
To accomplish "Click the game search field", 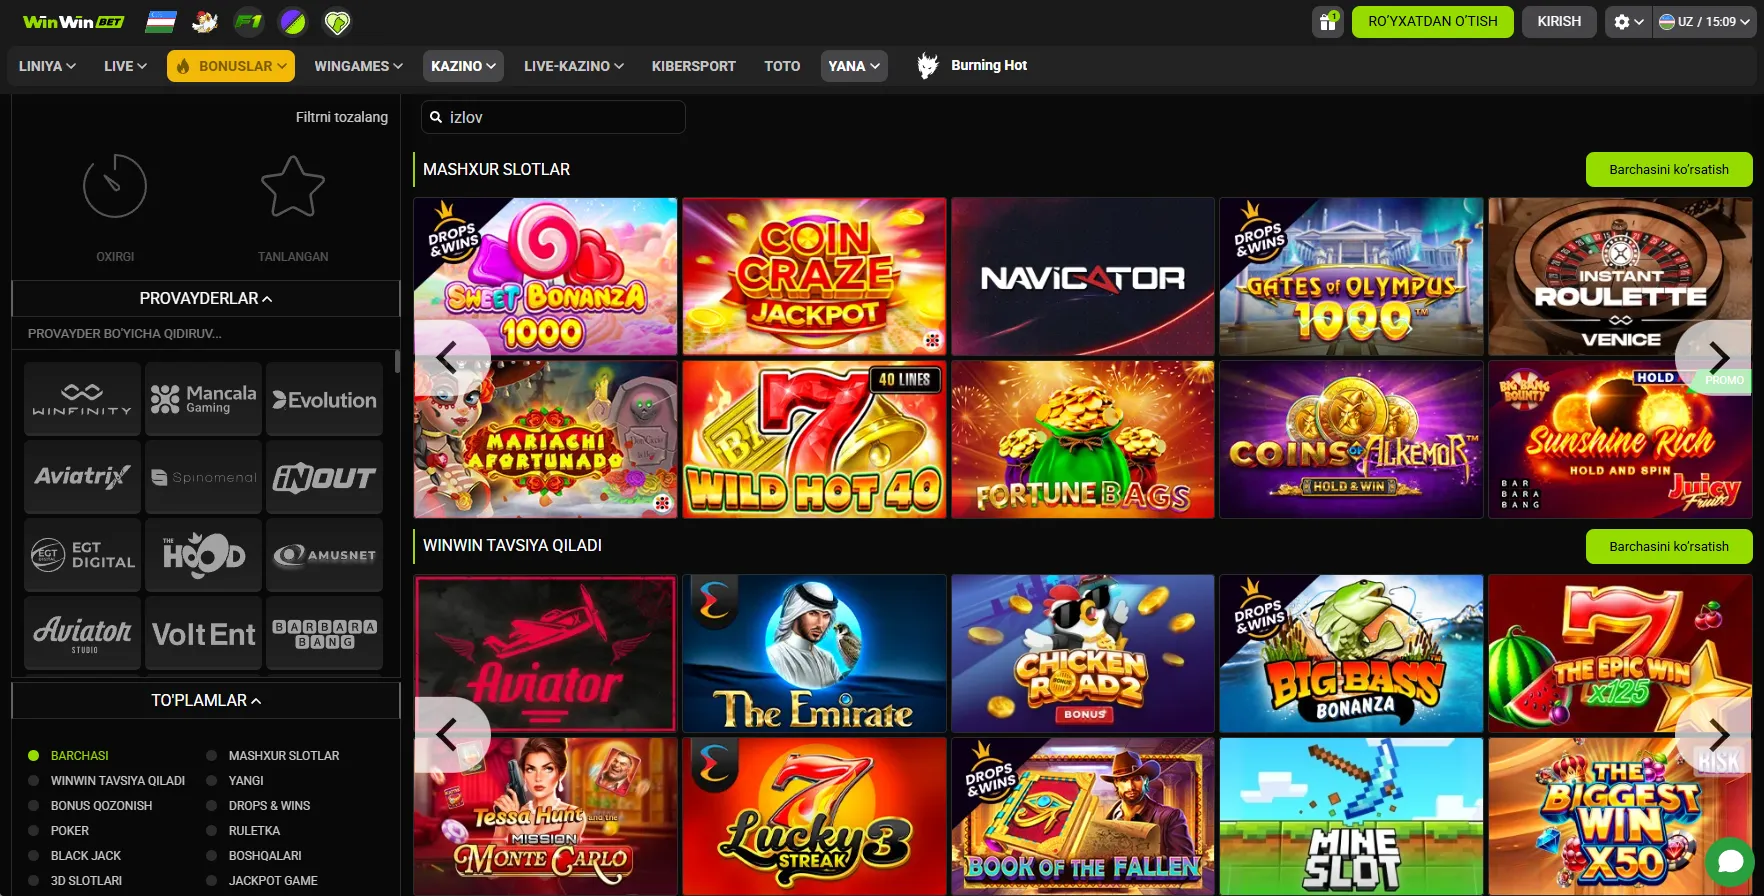I will 553,117.
